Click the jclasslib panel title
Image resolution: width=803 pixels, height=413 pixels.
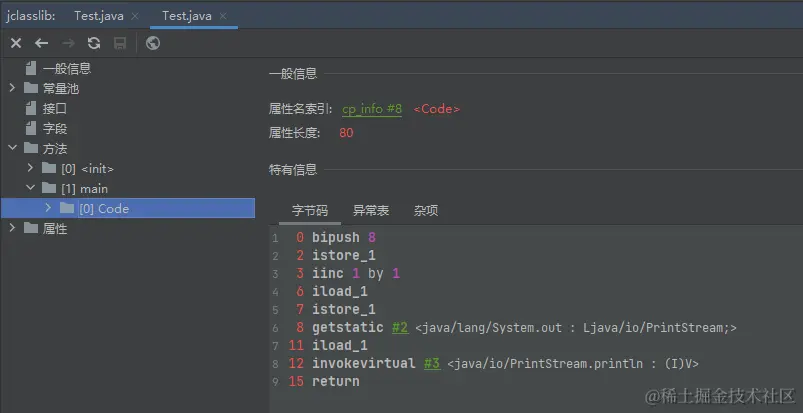coord(31,16)
